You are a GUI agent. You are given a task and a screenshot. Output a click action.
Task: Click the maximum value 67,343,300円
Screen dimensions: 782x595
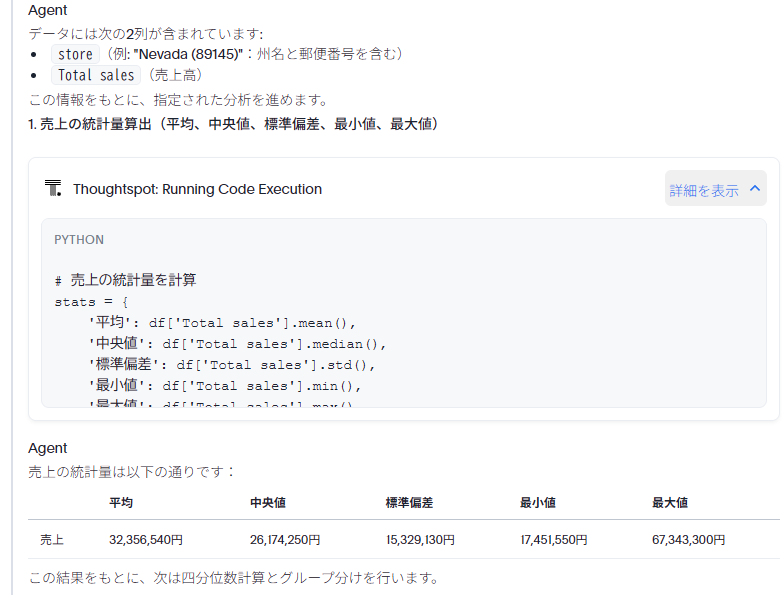coord(688,540)
